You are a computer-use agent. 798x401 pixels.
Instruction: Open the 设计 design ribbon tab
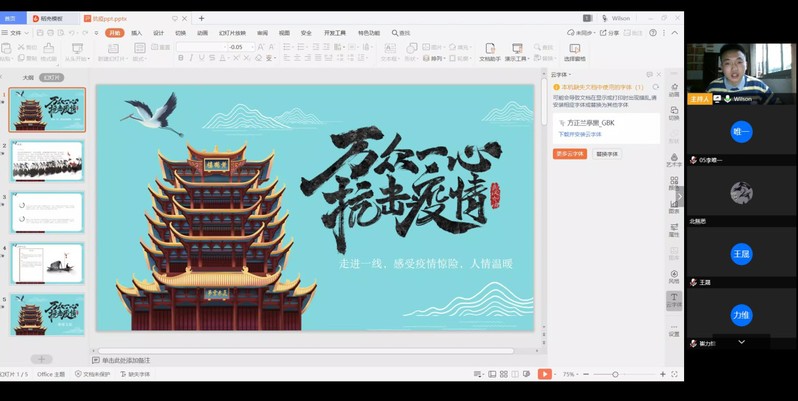pyautogui.click(x=158, y=33)
